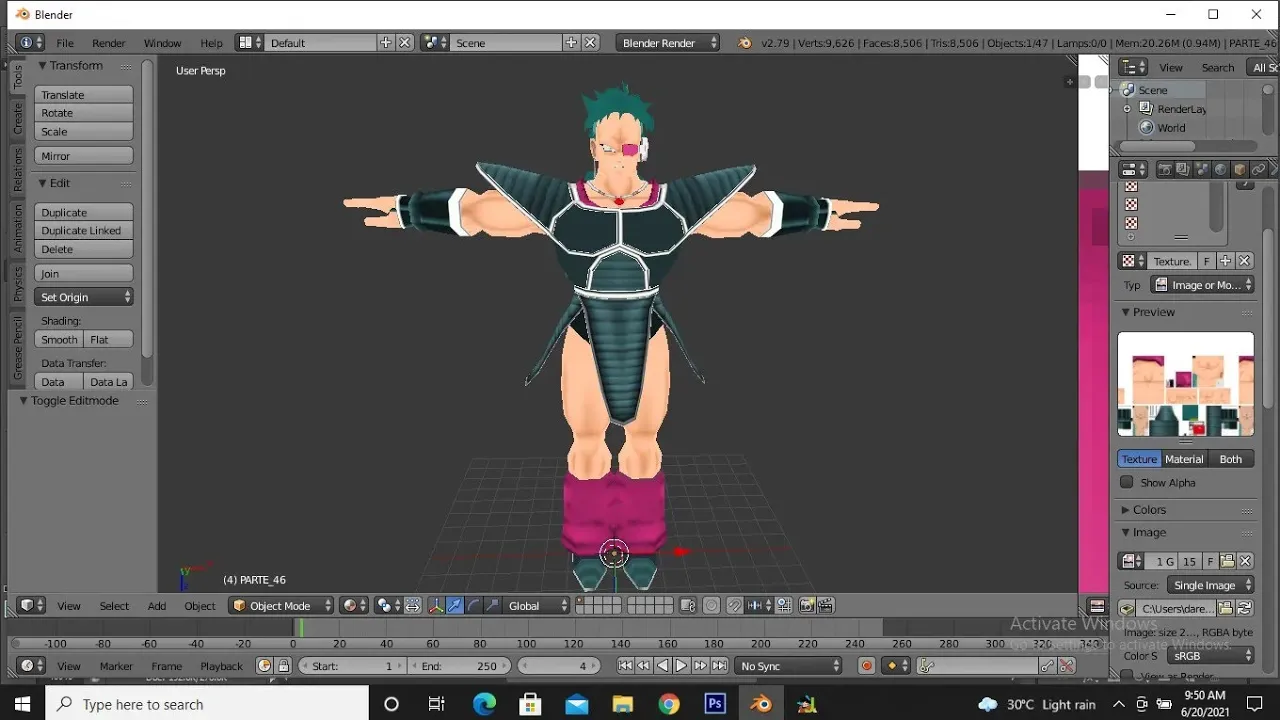Open the Object Mode dropdown

coord(281,606)
